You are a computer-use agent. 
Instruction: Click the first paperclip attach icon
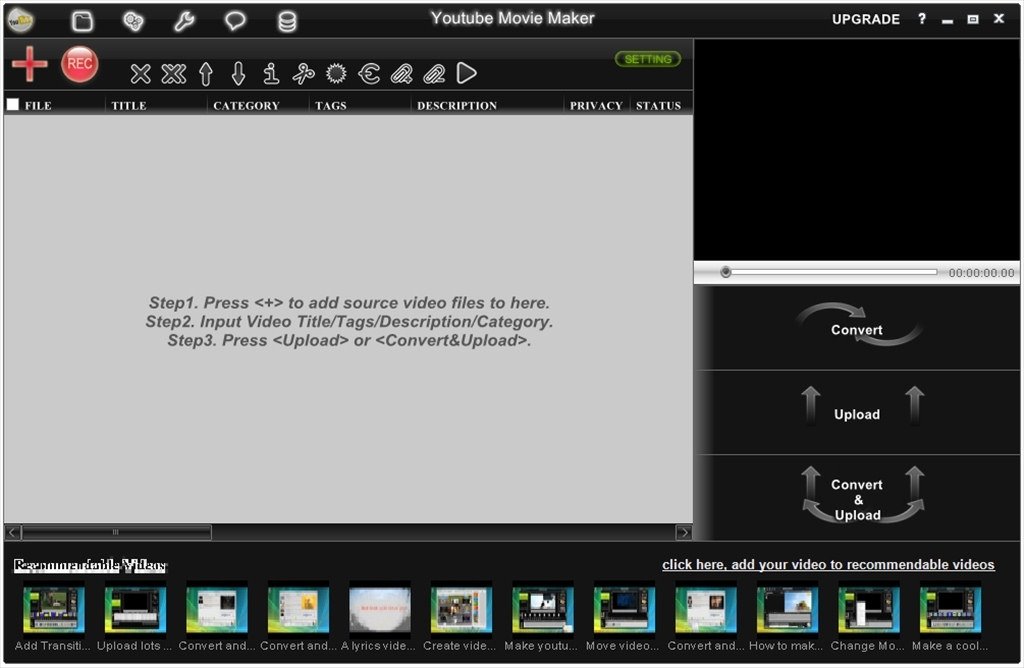(402, 74)
